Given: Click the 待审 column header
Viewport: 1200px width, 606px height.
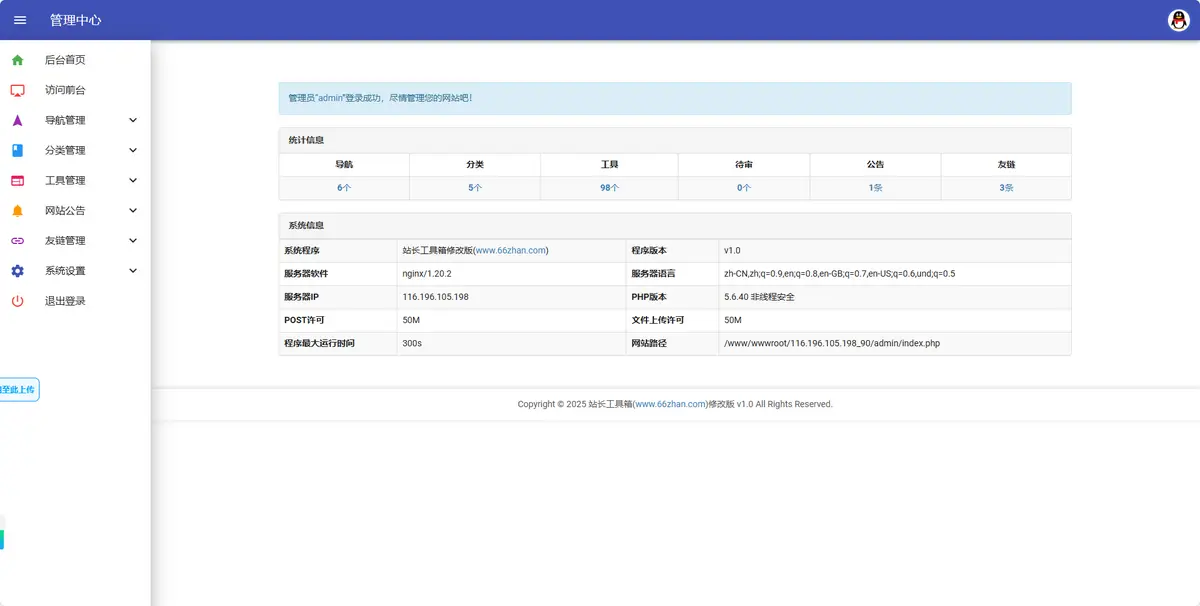Looking at the screenshot, I should [744, 164].
